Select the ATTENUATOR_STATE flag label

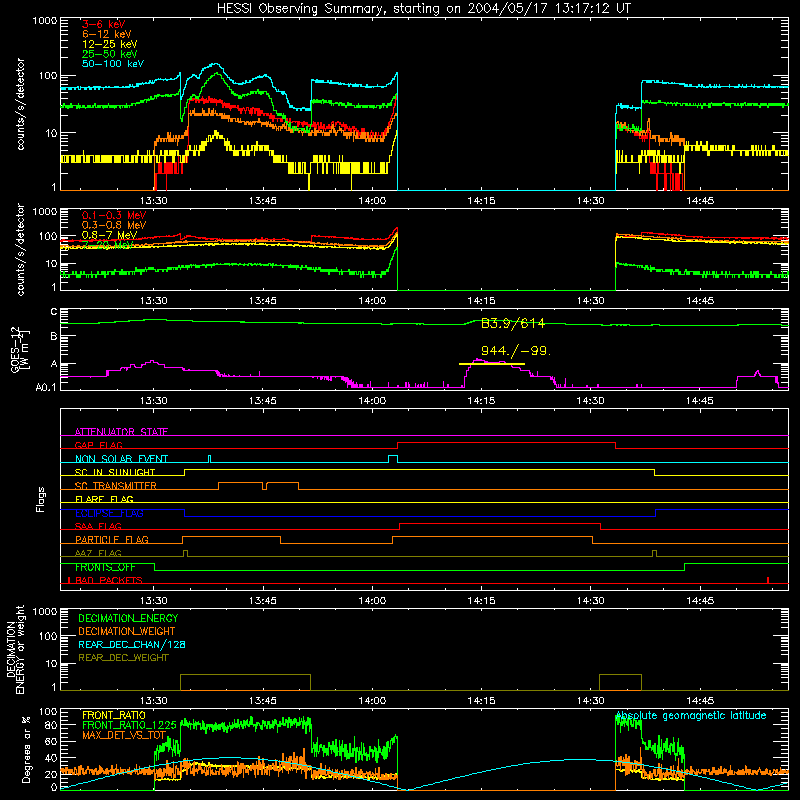[x=121, y=432]
